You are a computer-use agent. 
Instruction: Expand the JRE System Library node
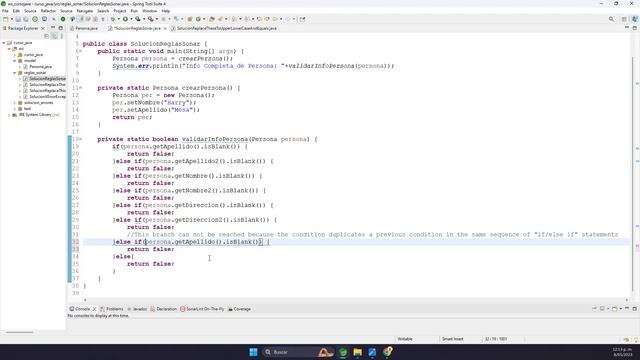tap(9, 115)
